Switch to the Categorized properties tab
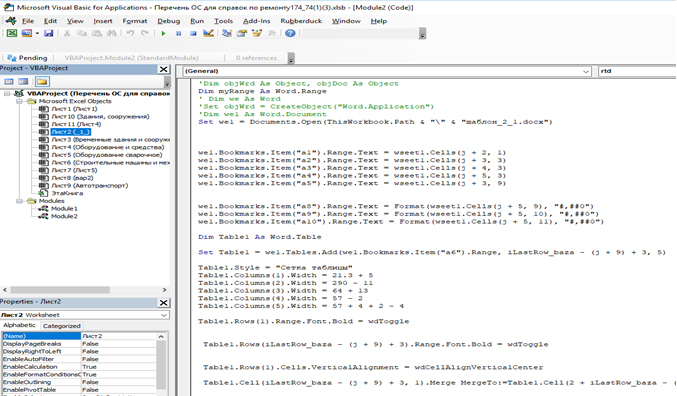 tap(61, 326)
